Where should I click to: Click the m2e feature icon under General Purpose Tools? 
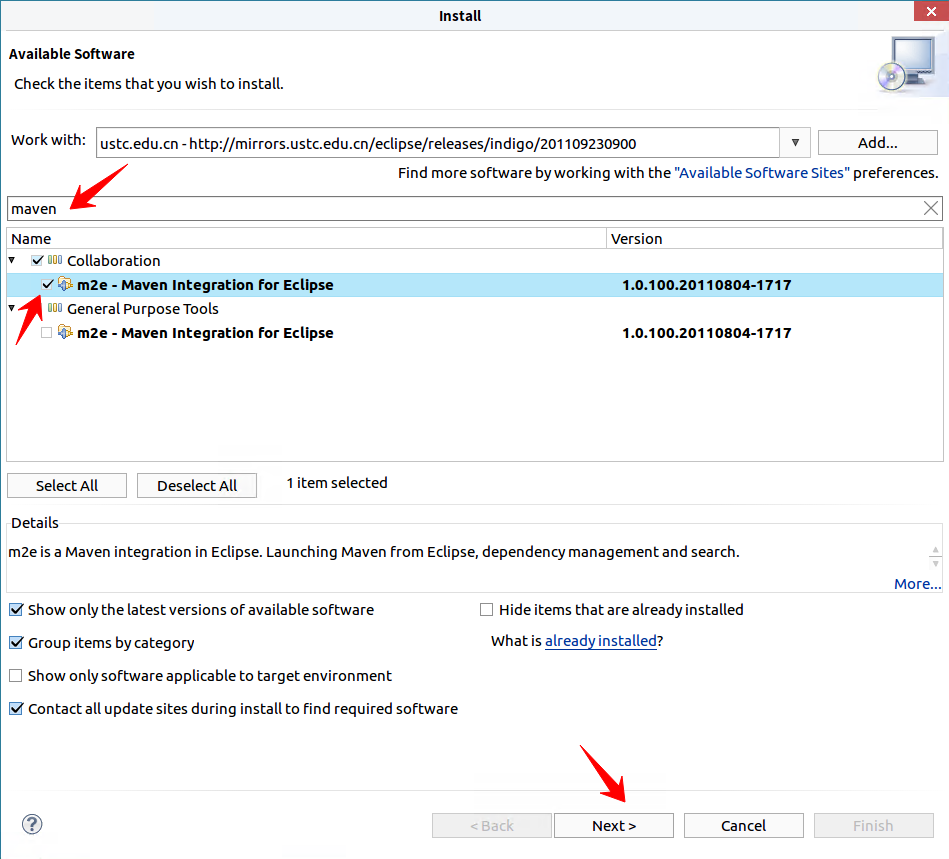pos(65,332)
